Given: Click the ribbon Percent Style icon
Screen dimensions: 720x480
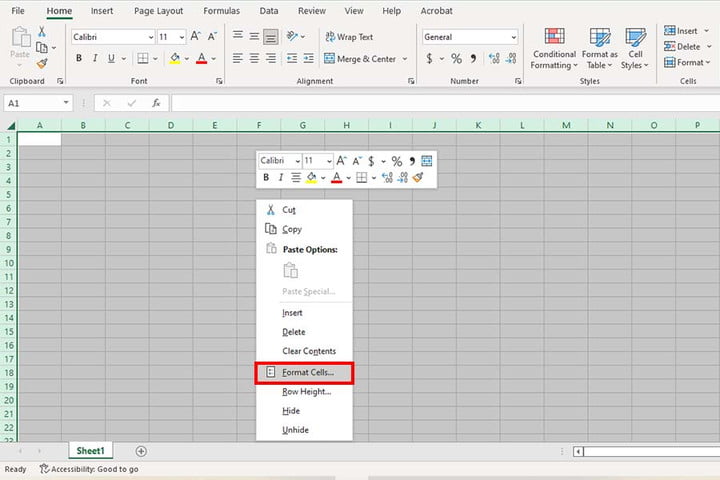Looking at the screenshot, I should tap(456, 58).
